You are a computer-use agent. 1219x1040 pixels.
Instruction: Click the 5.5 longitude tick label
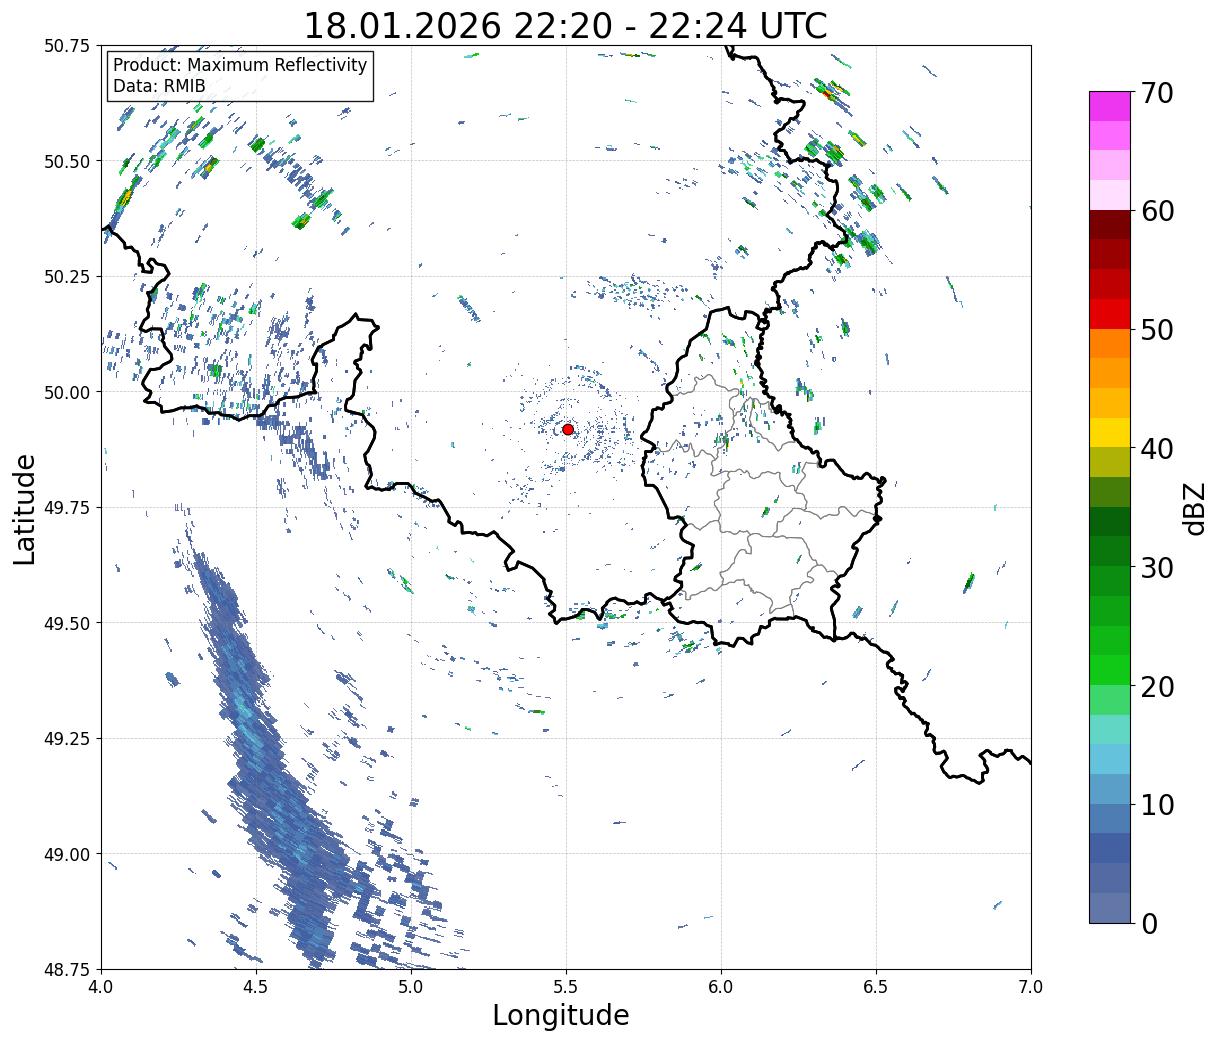[x=567, y=987]
